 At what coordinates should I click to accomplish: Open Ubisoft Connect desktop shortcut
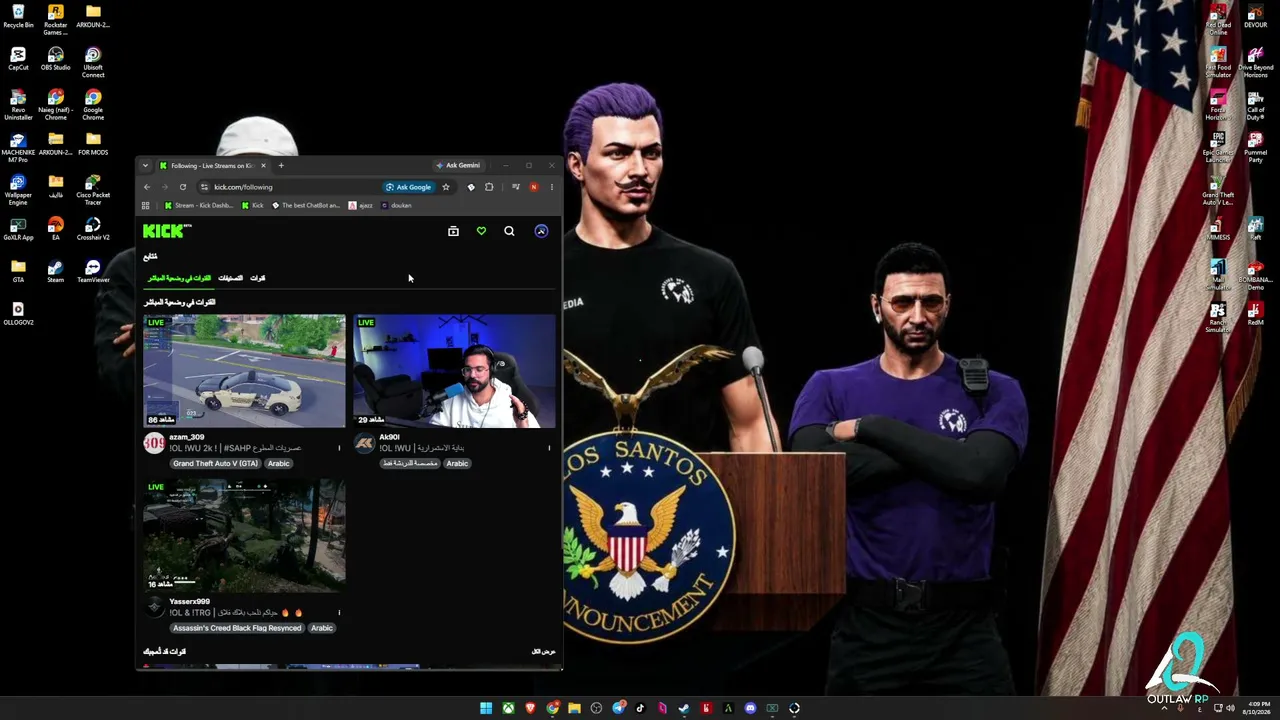(93, 62)
